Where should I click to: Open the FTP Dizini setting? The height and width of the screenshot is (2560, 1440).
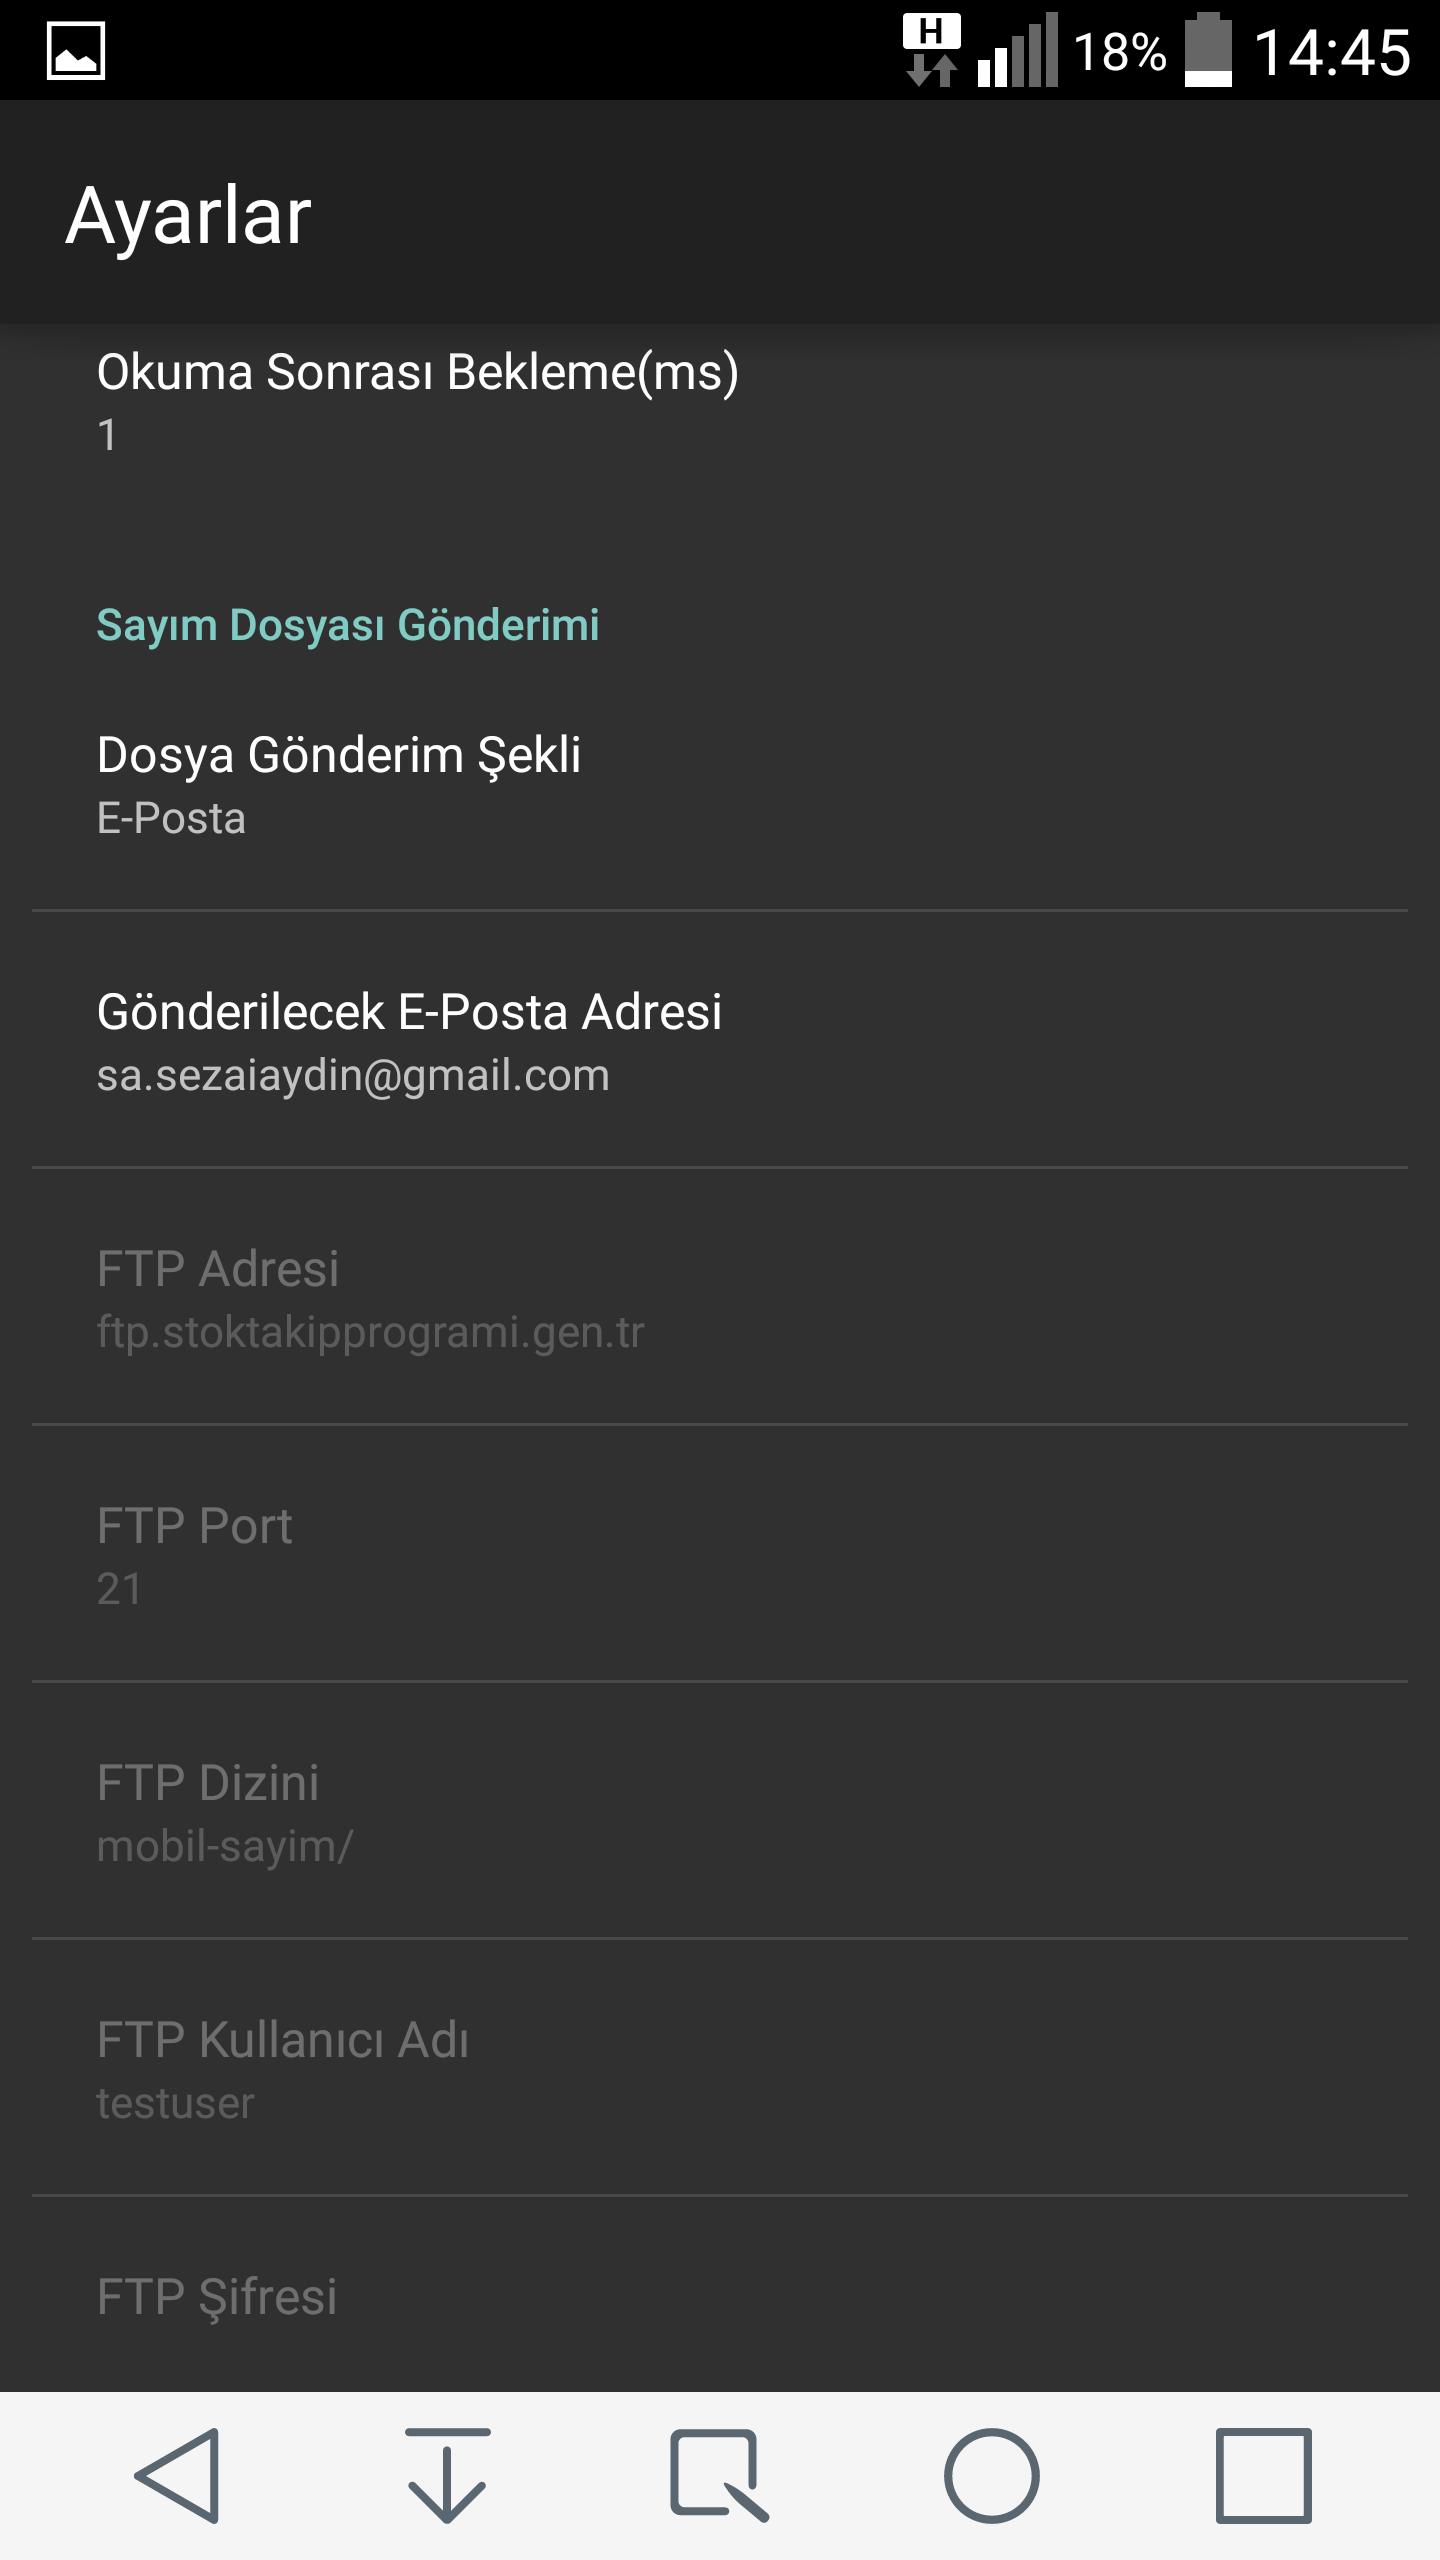point(720,1812)
